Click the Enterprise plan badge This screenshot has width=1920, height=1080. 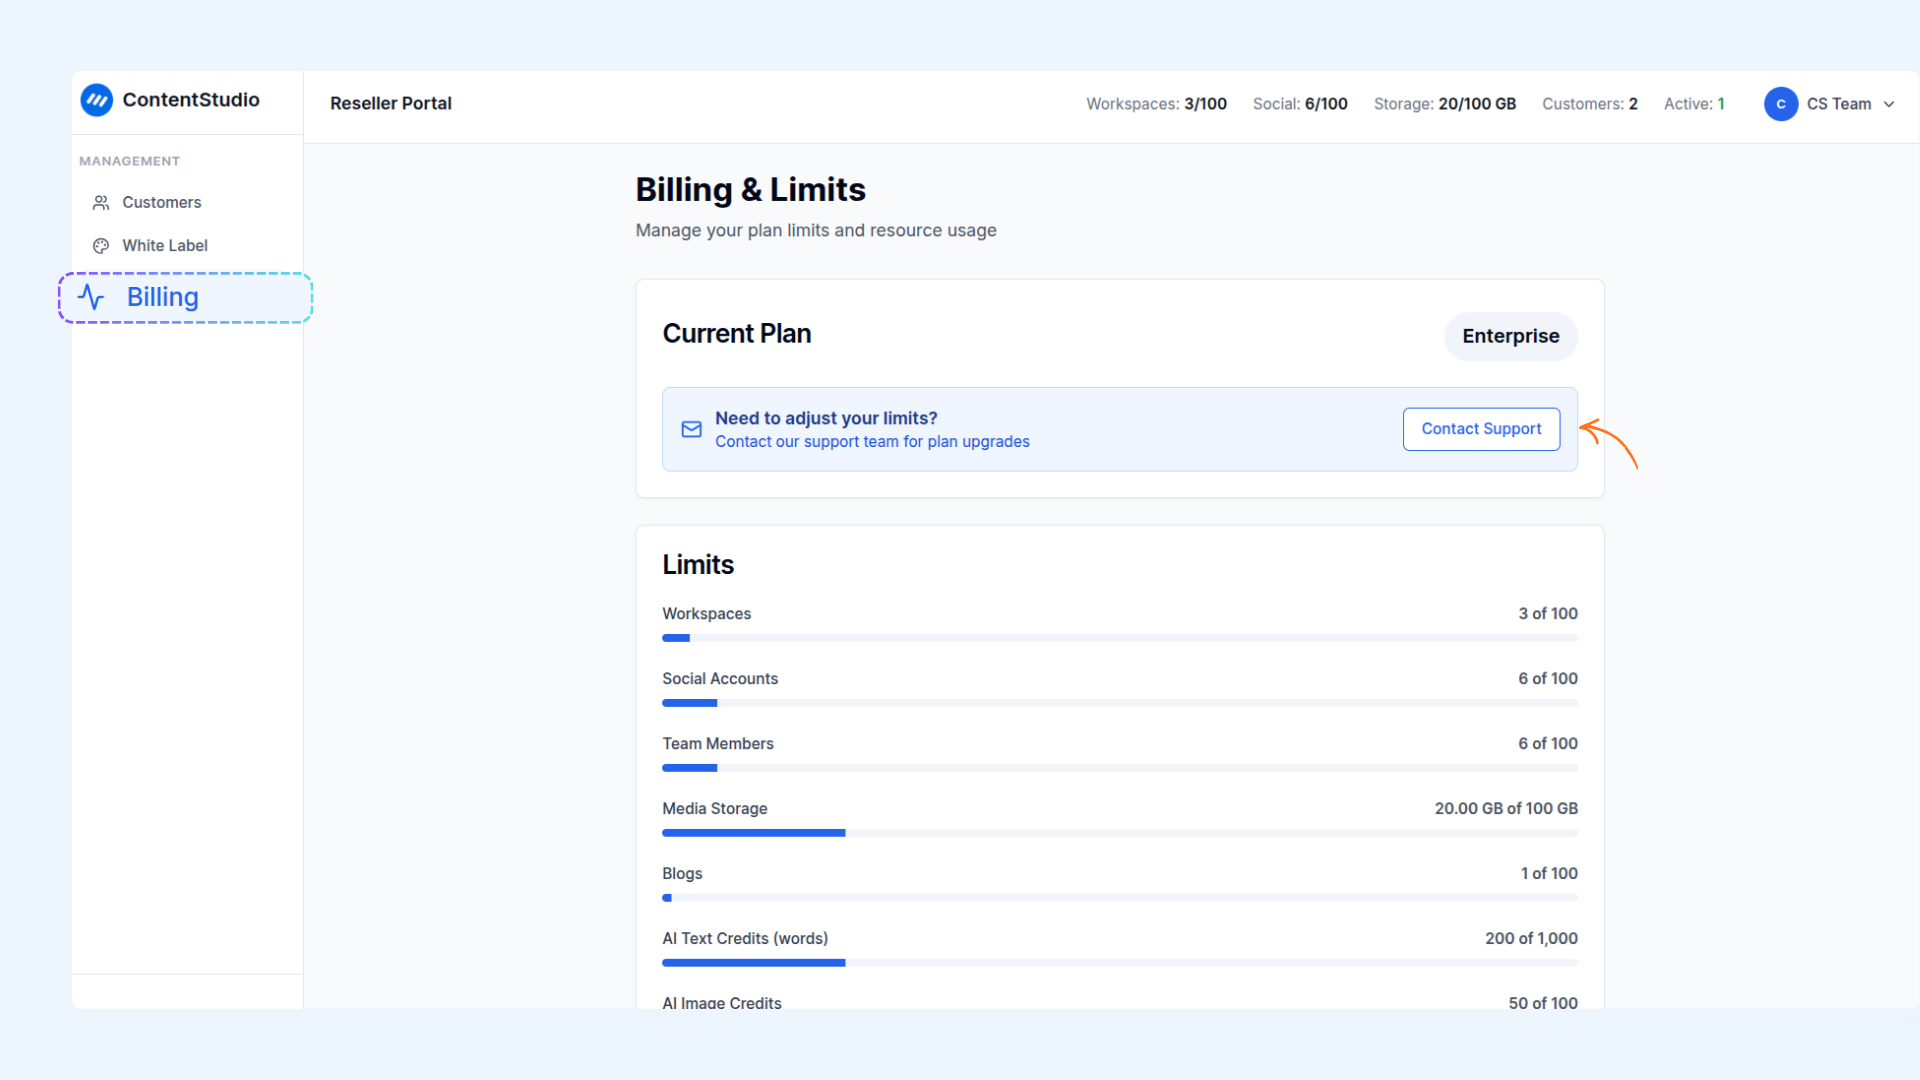[1510, 336]
